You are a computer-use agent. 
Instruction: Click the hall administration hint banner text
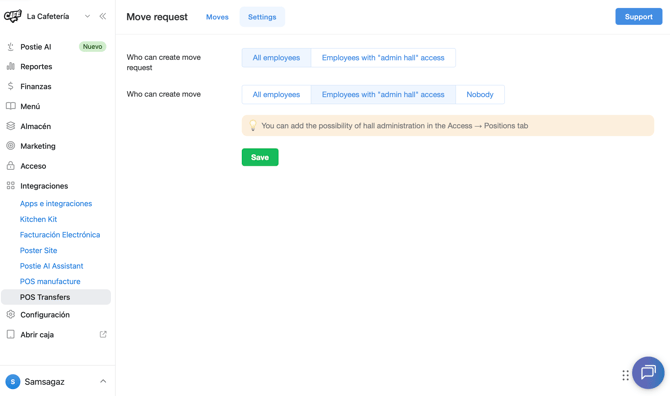(395, 126)
